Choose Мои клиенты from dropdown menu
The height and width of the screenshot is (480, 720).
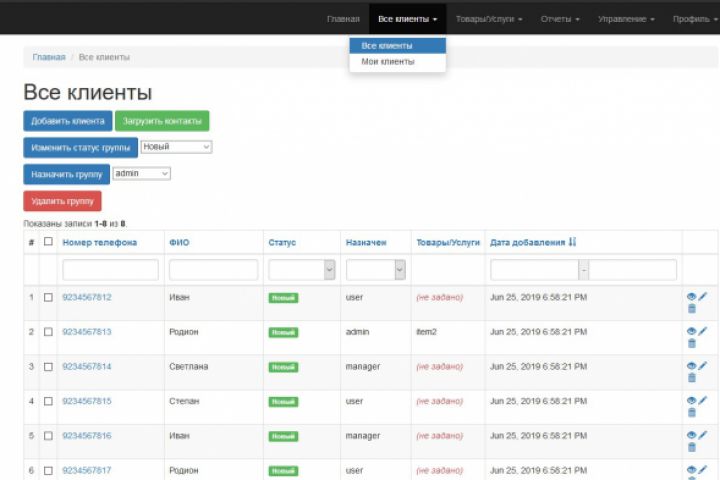397,62
